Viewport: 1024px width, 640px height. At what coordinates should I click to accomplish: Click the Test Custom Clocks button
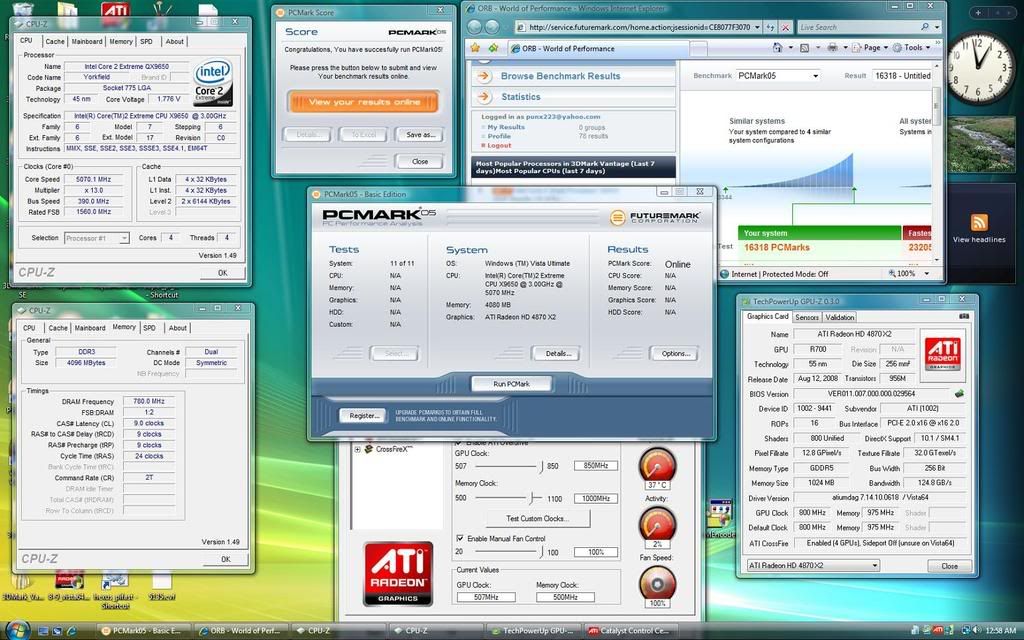tap(537, 519)
